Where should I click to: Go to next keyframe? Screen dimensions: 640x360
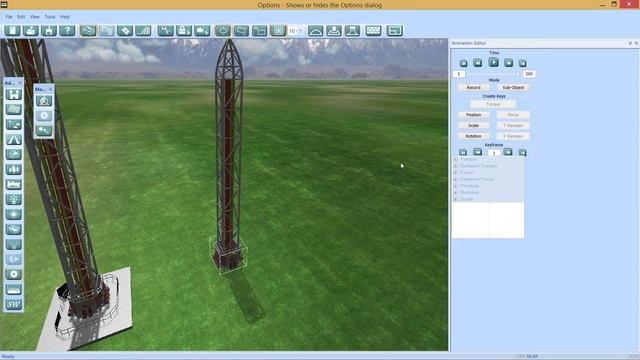(x=508, y=152)
